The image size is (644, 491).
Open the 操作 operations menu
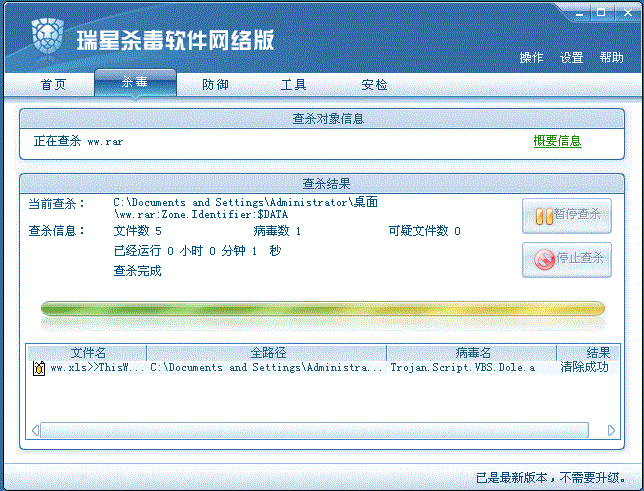click(x=531, y=58)
